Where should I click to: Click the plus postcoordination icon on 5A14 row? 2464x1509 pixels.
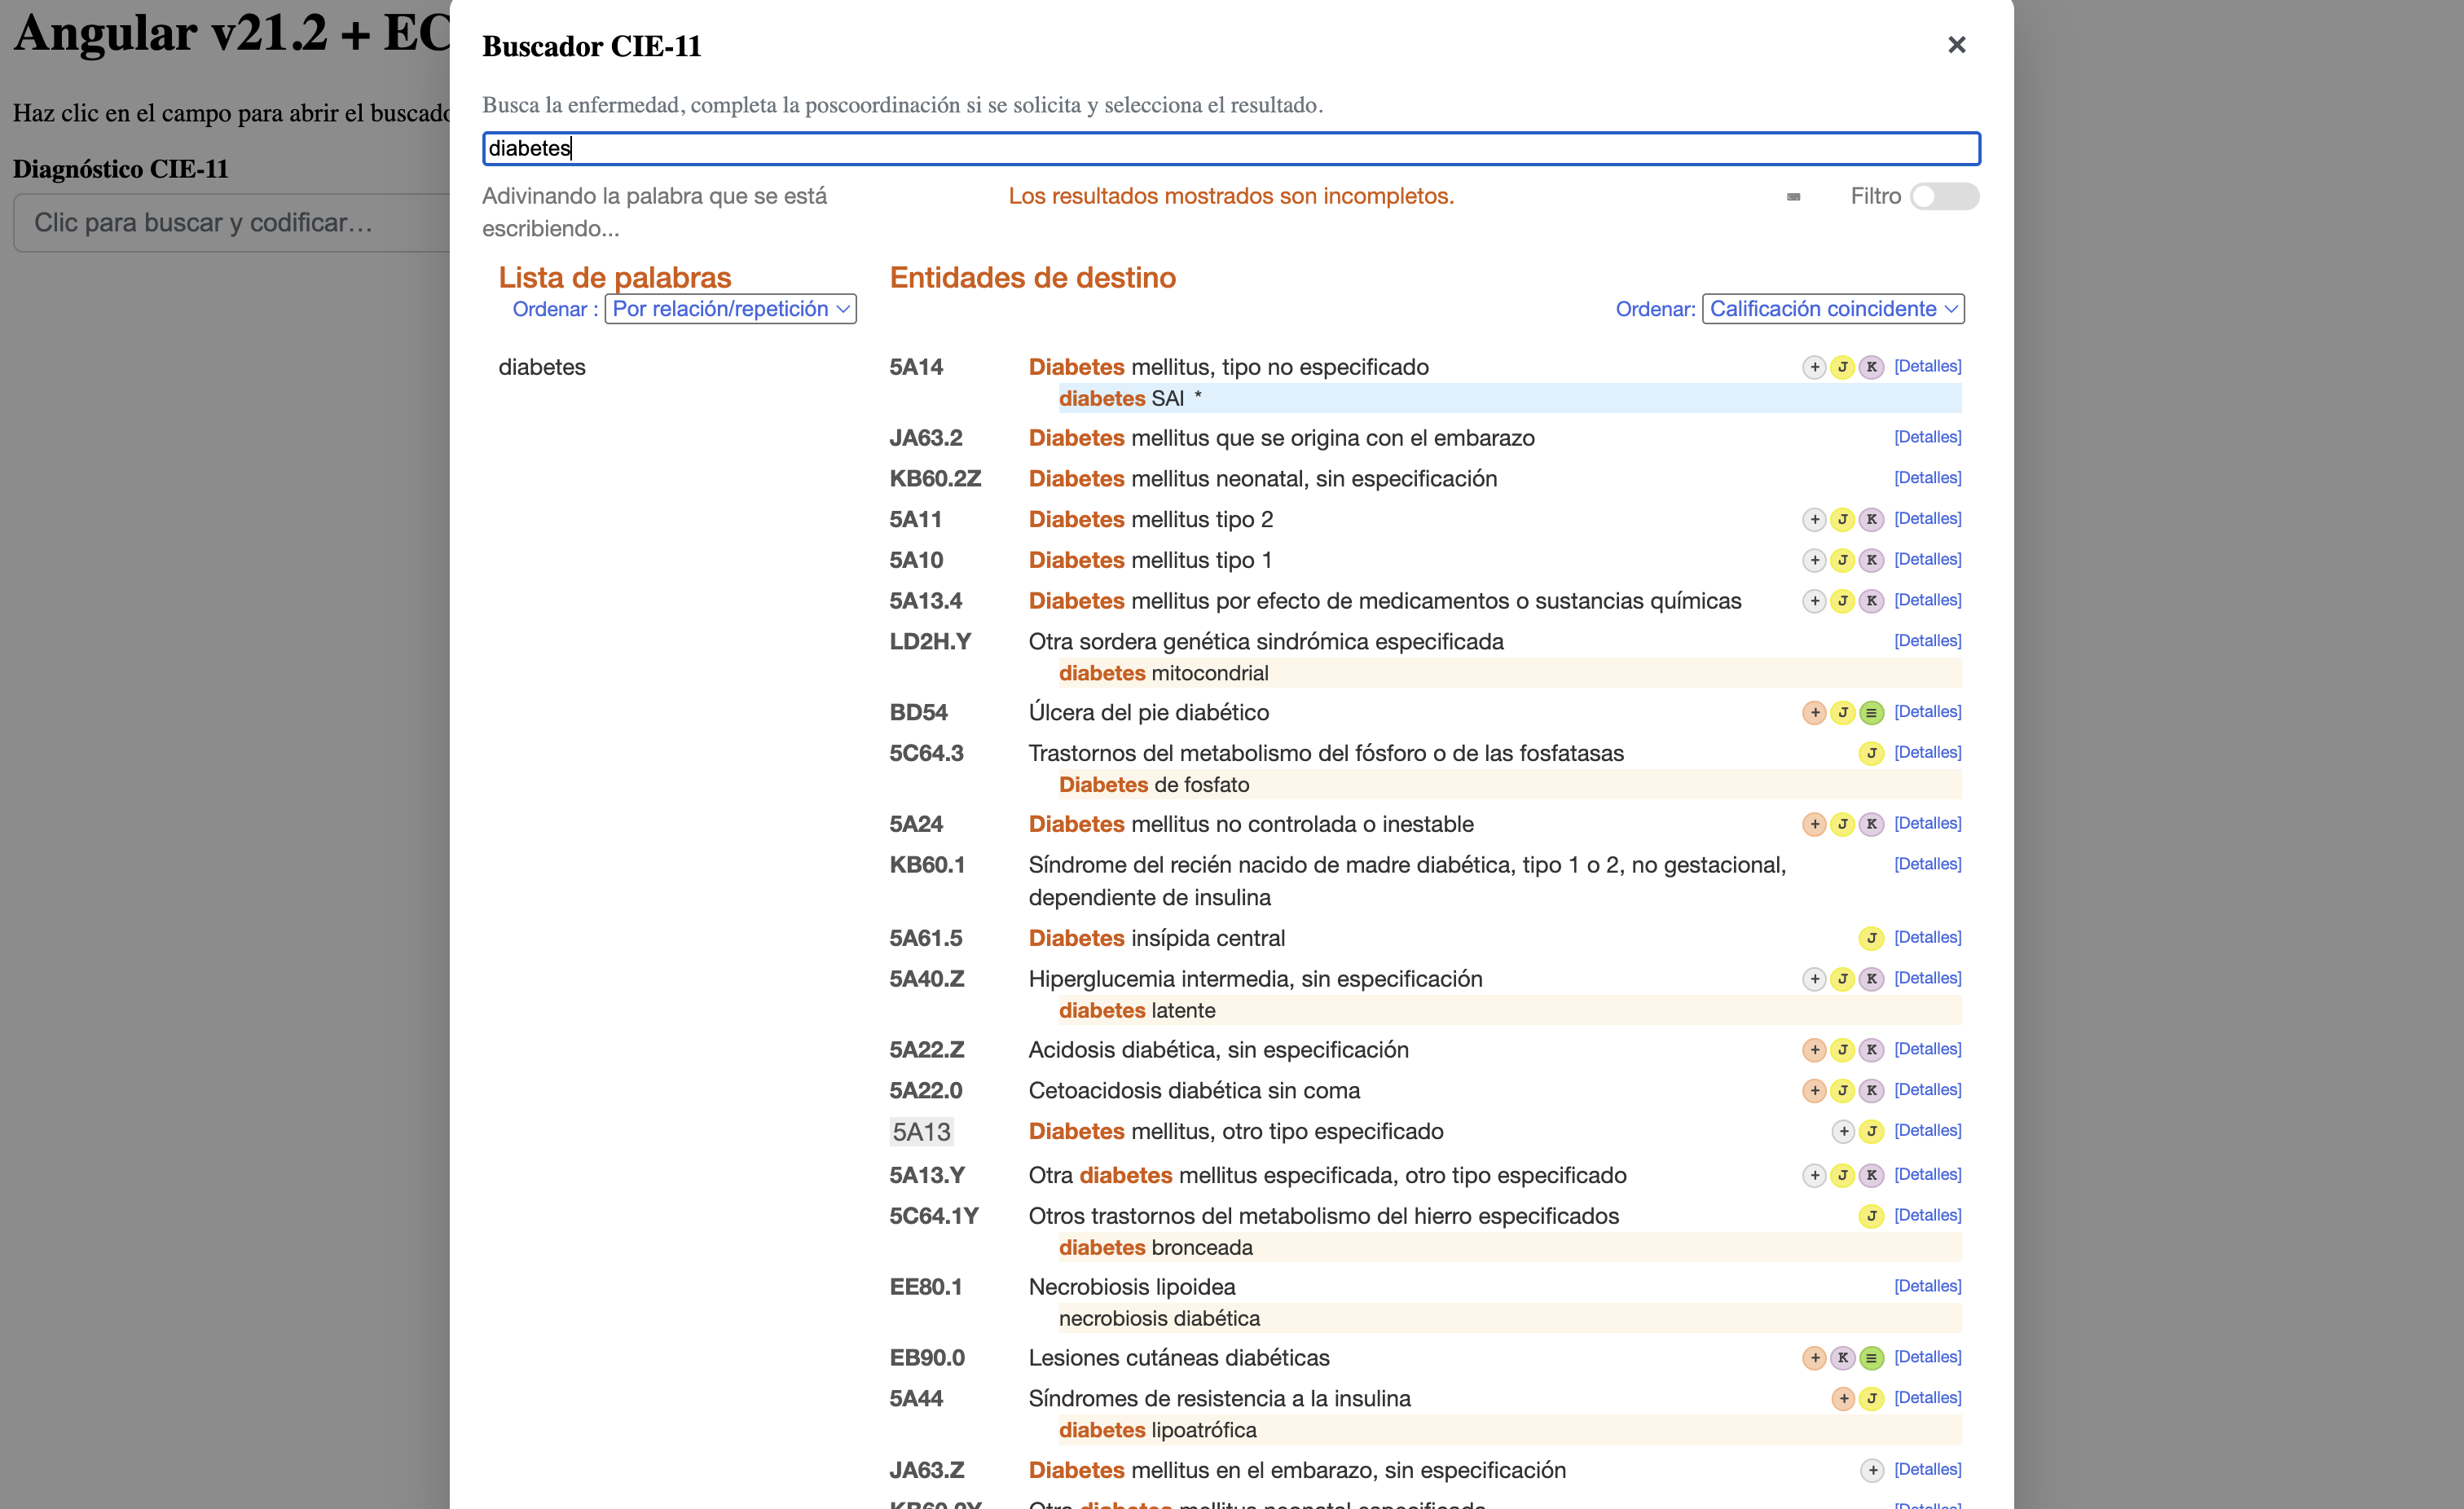click(1814, 367)
